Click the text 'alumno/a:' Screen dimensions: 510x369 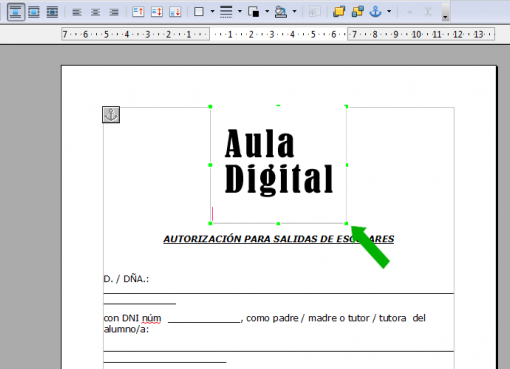tap(126, 329)
